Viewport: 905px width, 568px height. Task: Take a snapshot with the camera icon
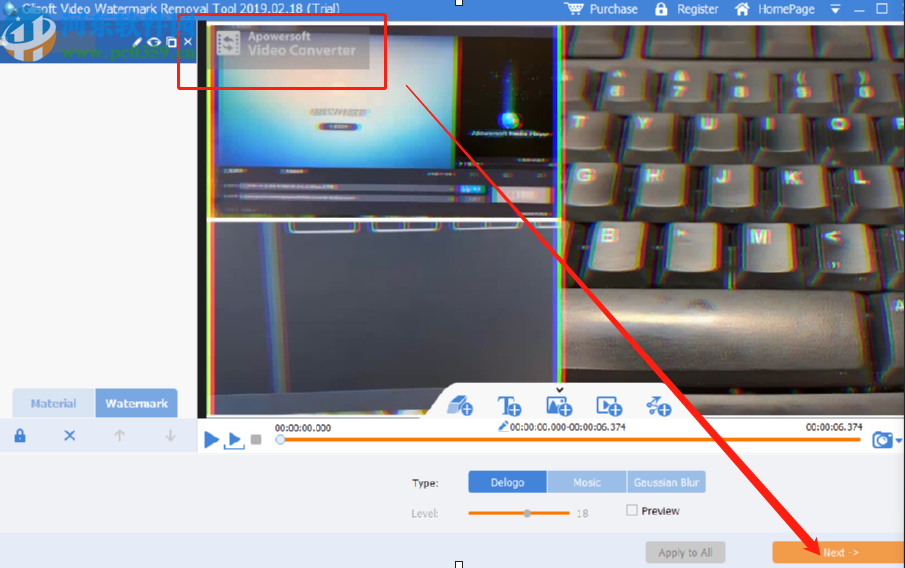[882, 440]
